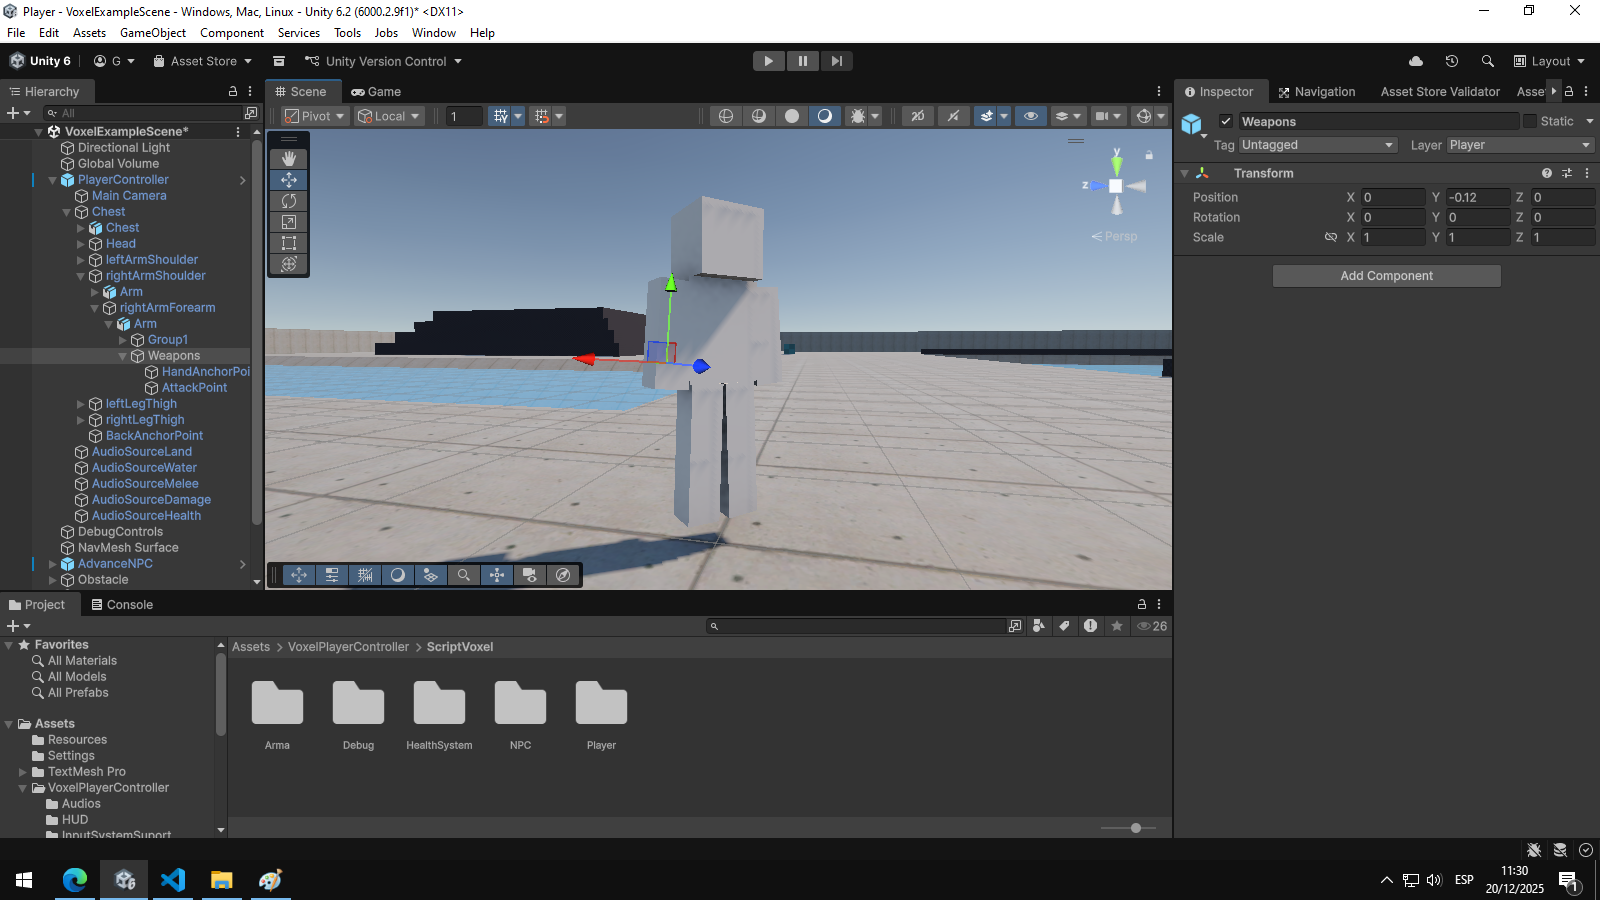Image resolution: width=1600 pixels, height=900 pixels.
Task: Open the Layer dropdown showing Player
Action: [x=1519, y=145]
